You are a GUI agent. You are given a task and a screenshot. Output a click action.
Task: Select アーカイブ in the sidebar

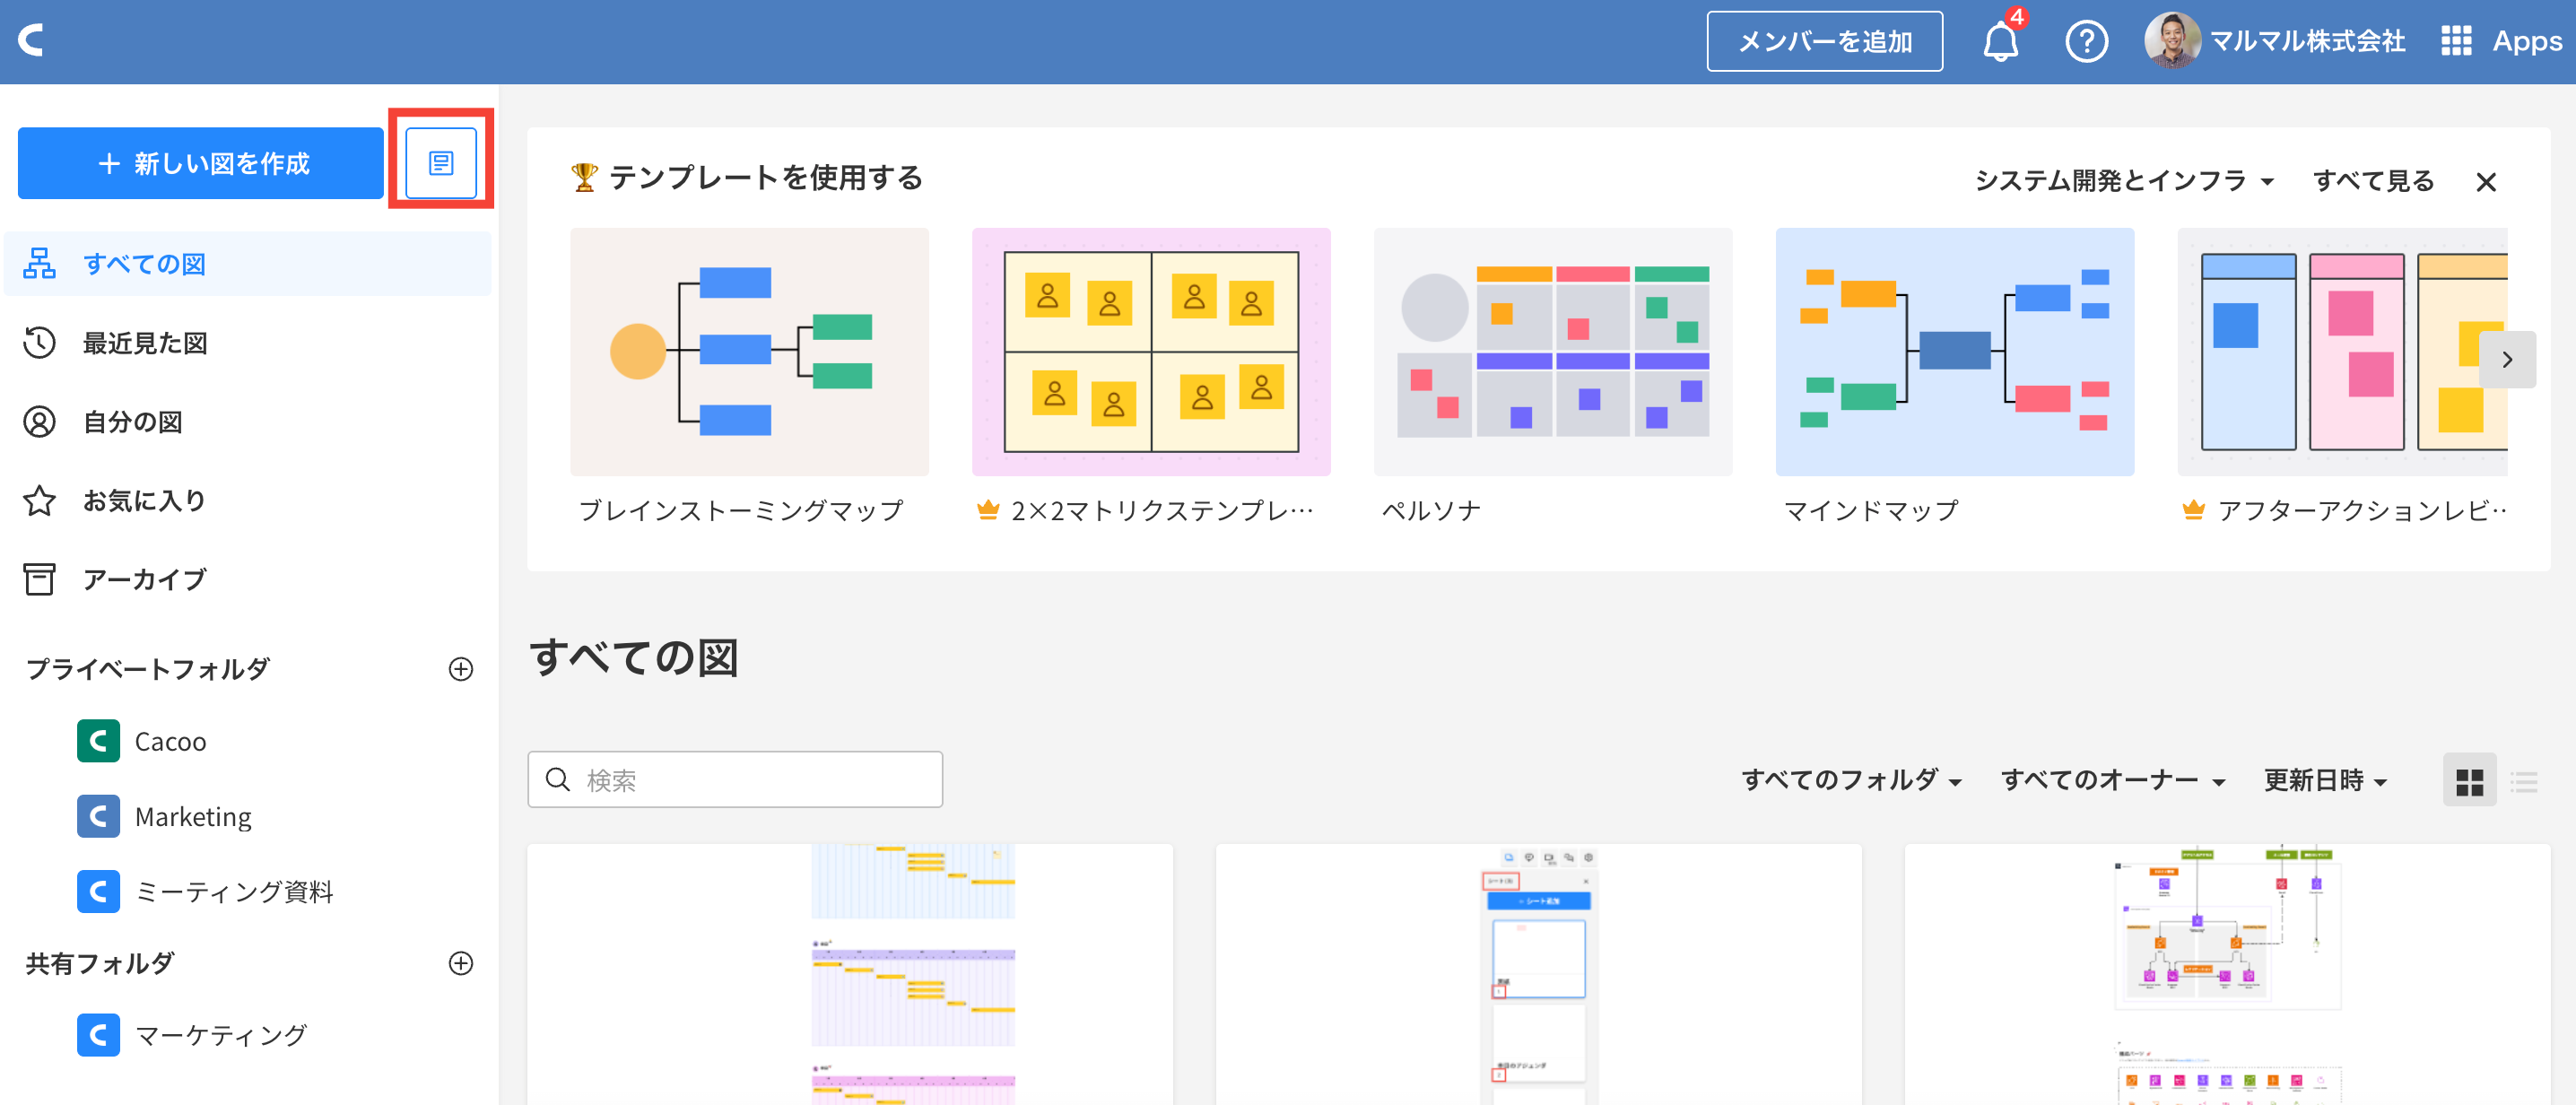click(x=248, y=579)
